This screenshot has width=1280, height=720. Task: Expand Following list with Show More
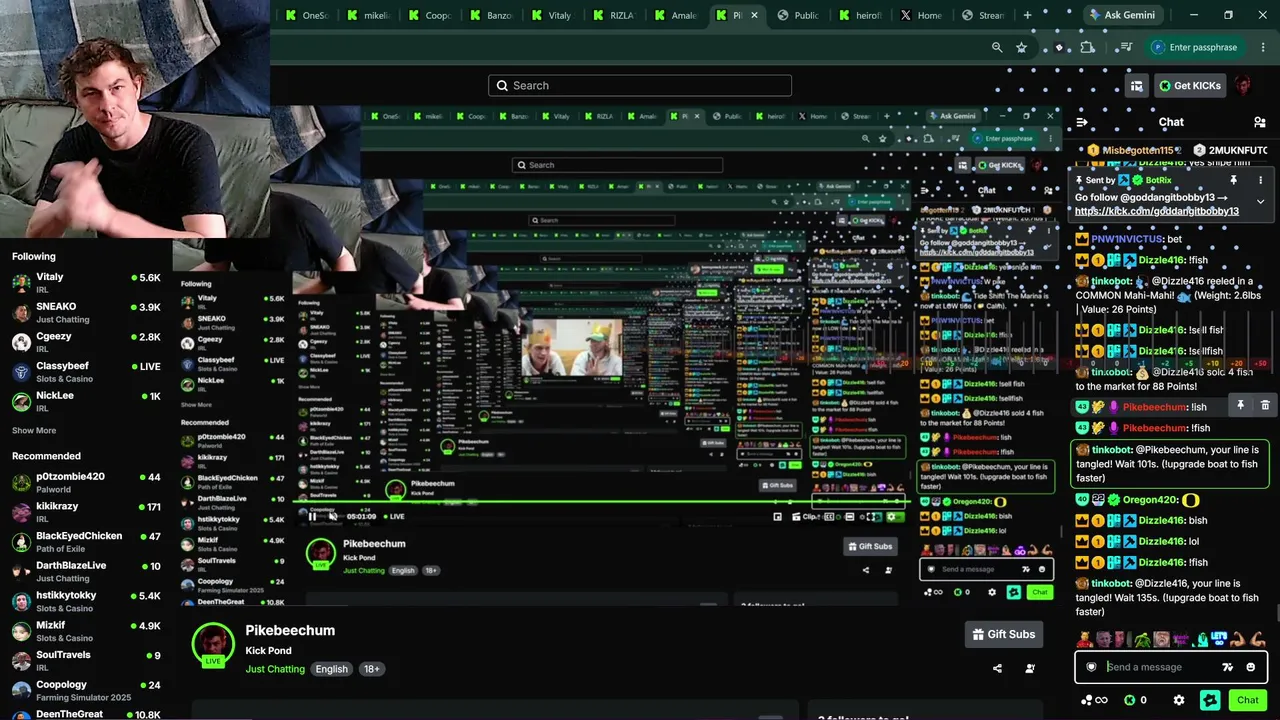[34, 431]
